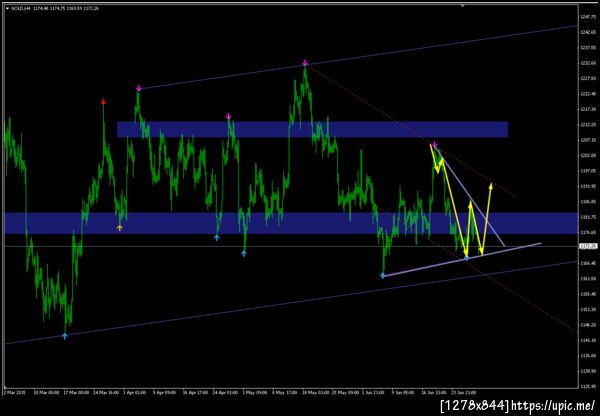Image resolution: width=600 pixels, height=416 pixels.
Task: Select the lower ascending channel trendline
Action: pyautogui.click(x=291, y=303)
